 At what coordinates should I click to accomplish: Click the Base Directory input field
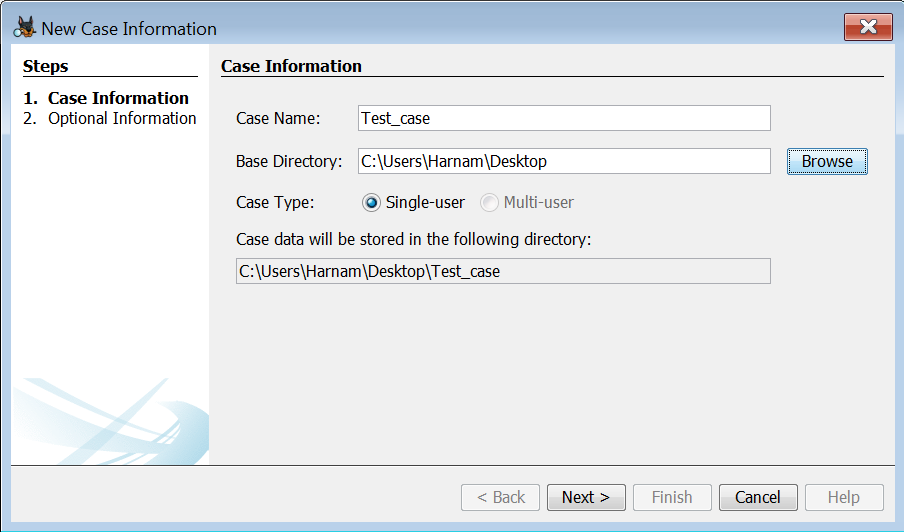(564, 161)
